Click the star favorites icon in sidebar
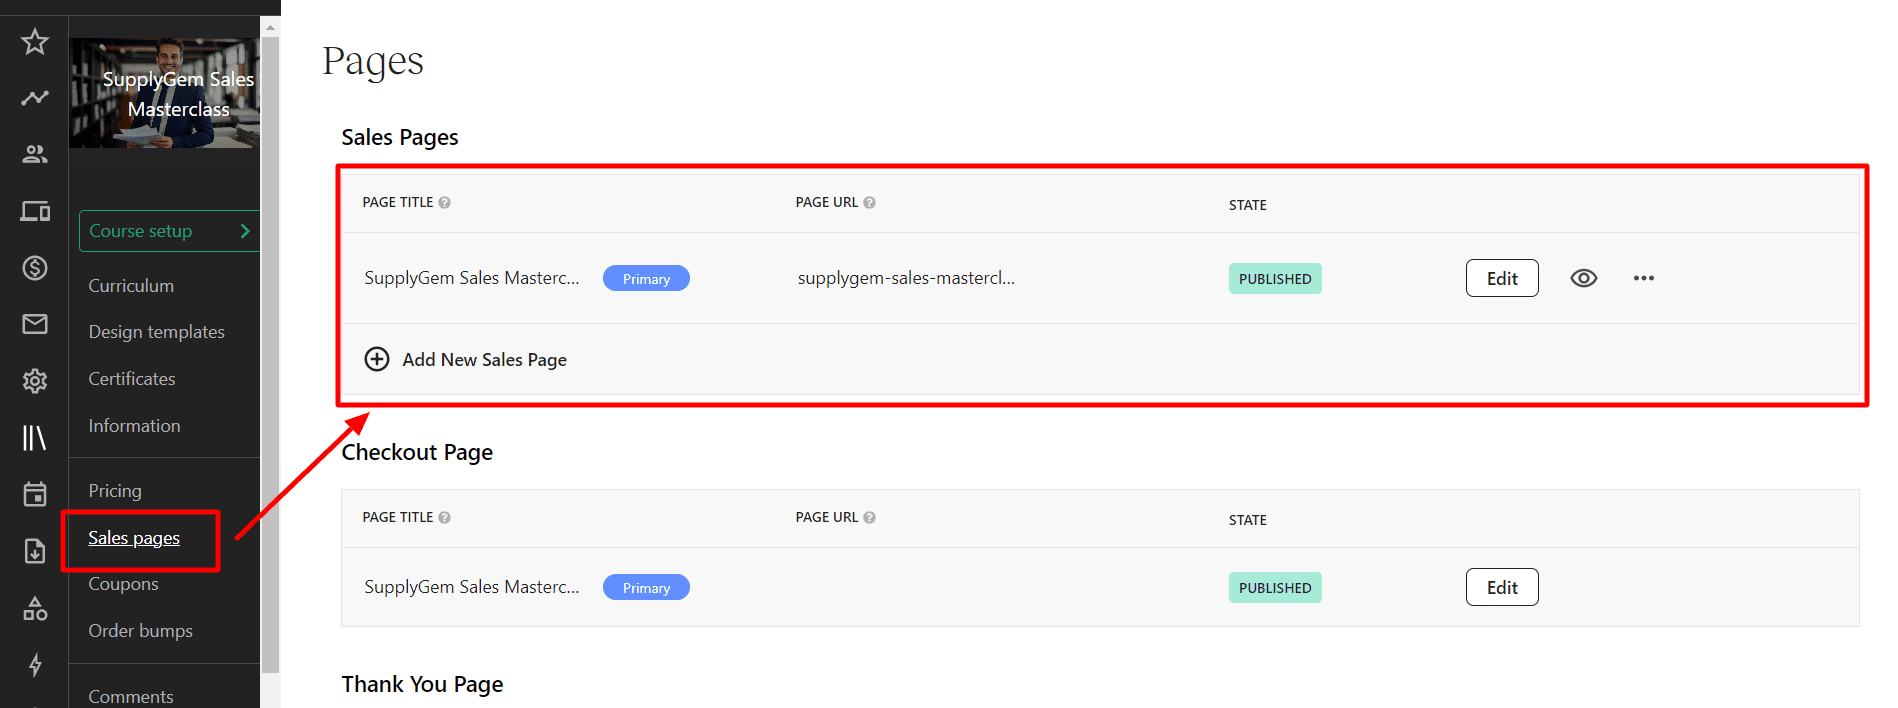Image resolution: width=1898 pixels, height=708 pixels. [x=35, y=41]
